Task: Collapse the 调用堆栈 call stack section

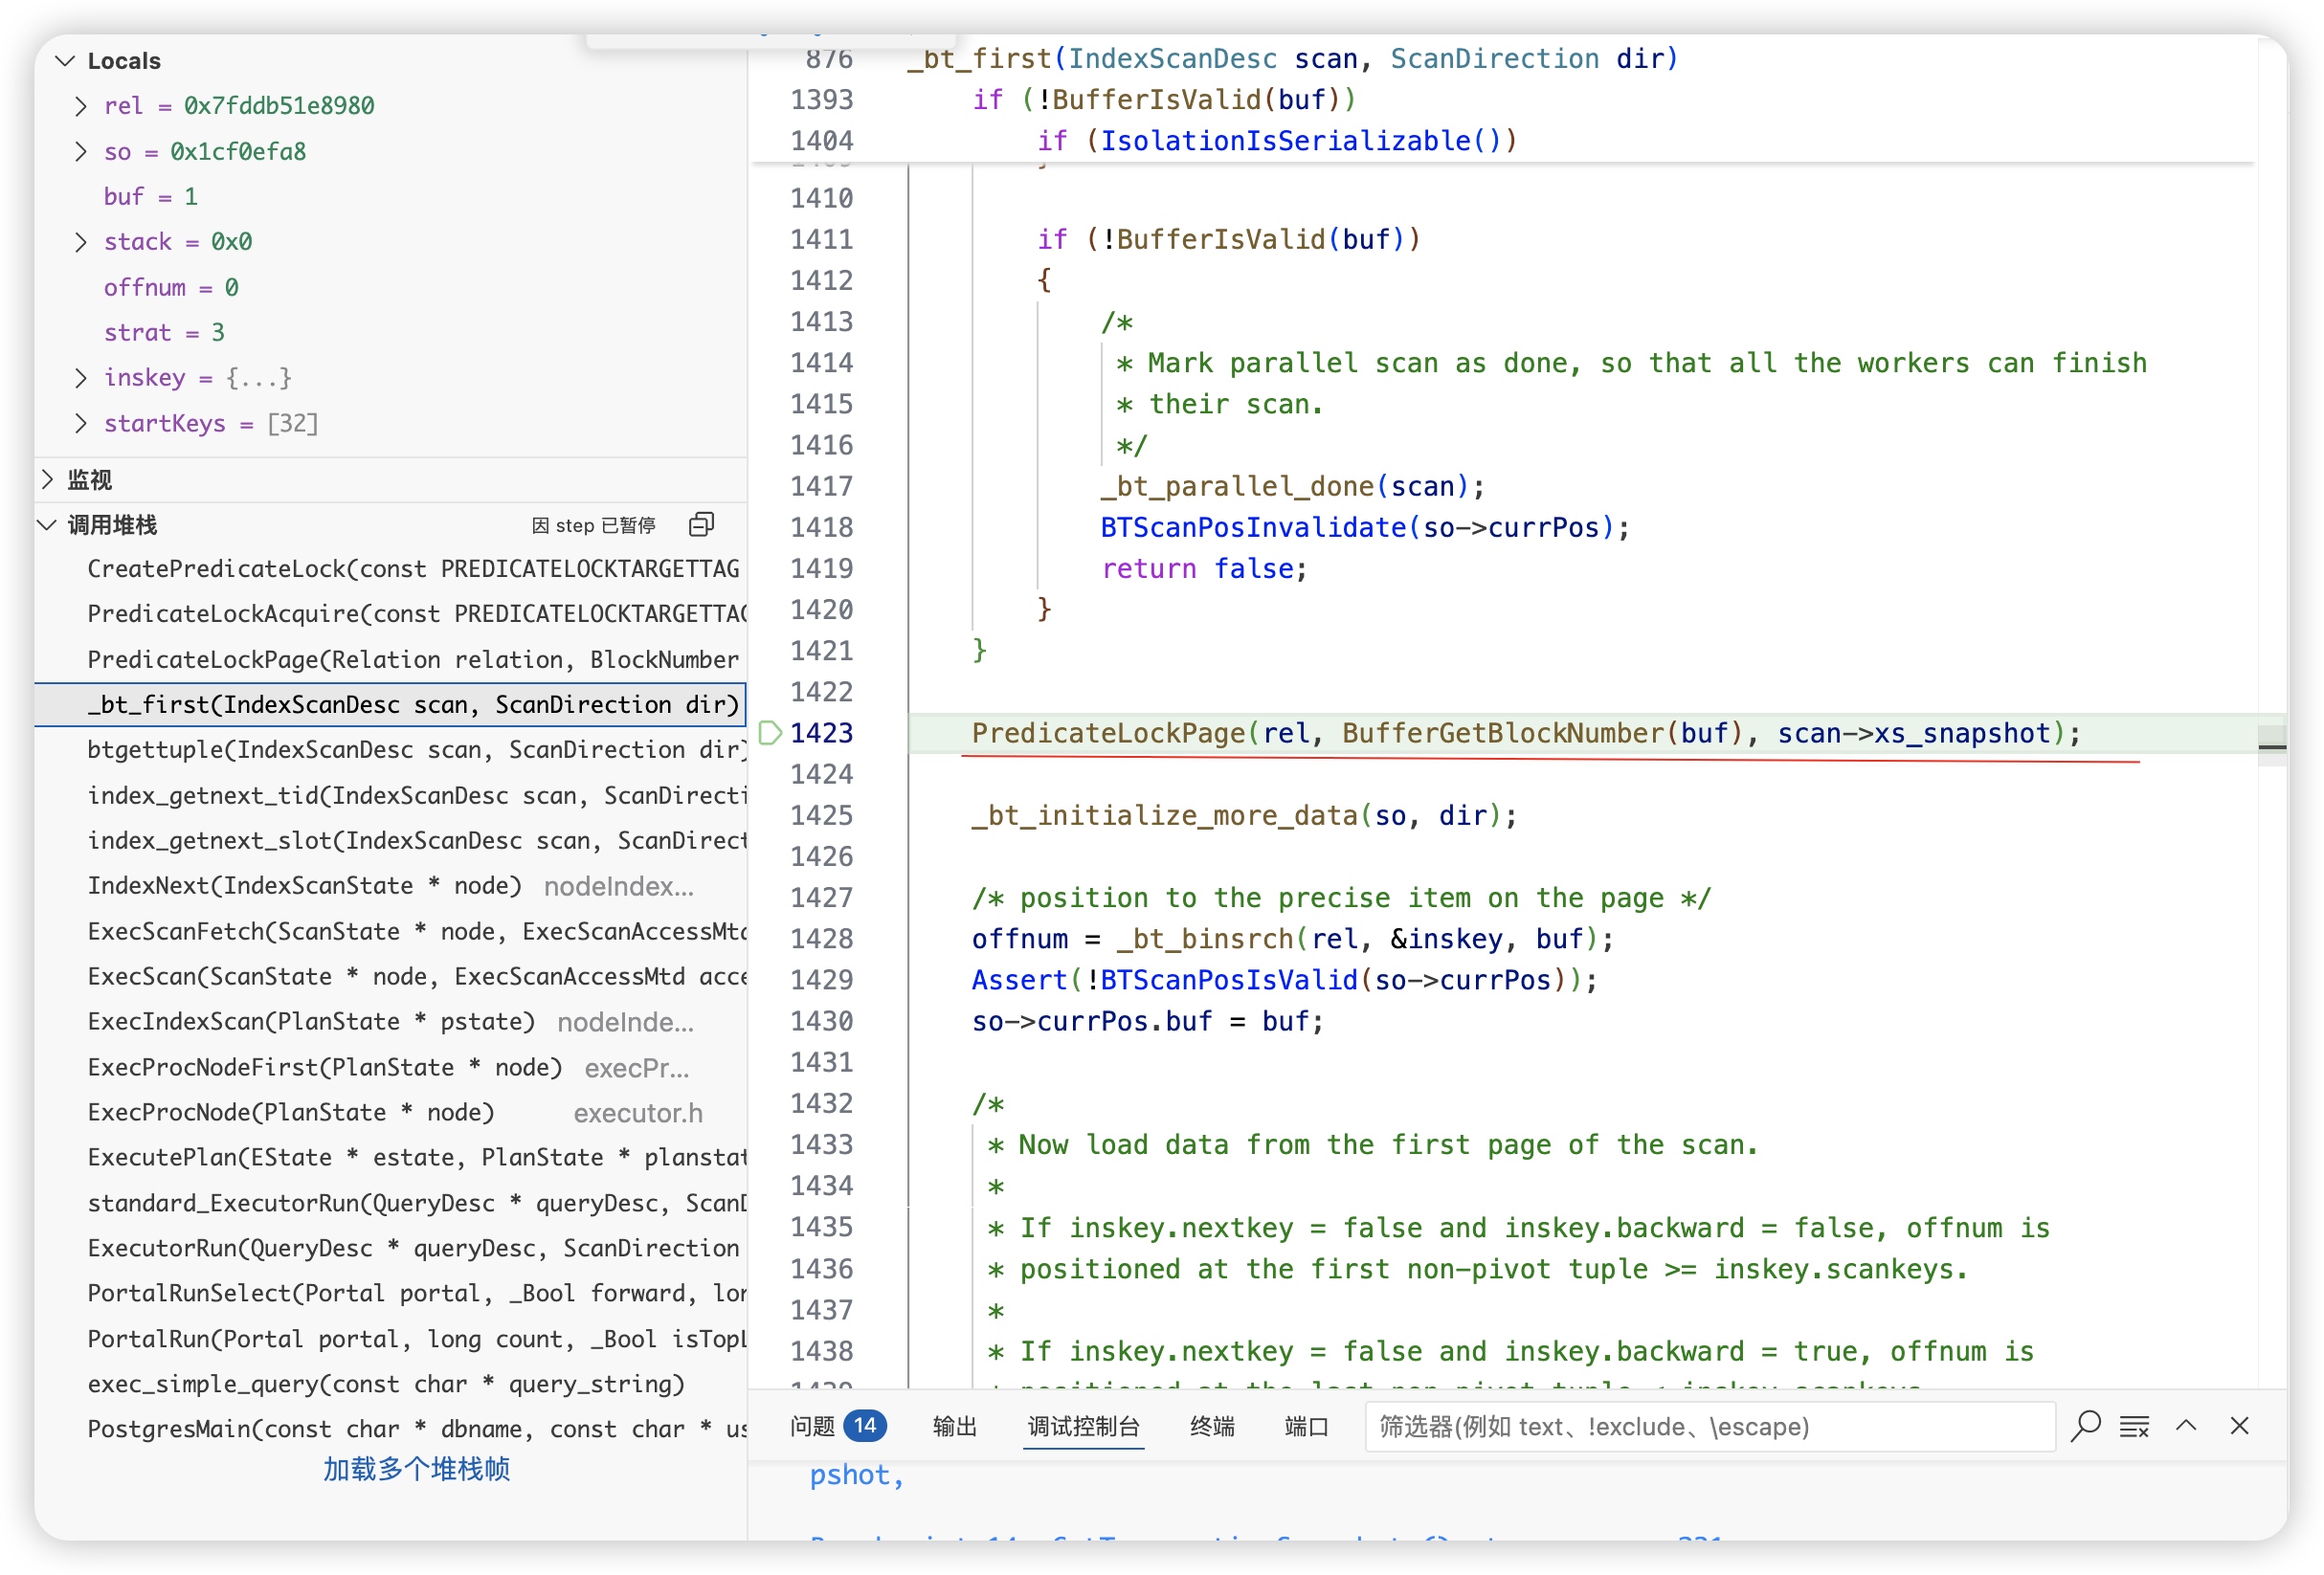Action: pos(47,524)
